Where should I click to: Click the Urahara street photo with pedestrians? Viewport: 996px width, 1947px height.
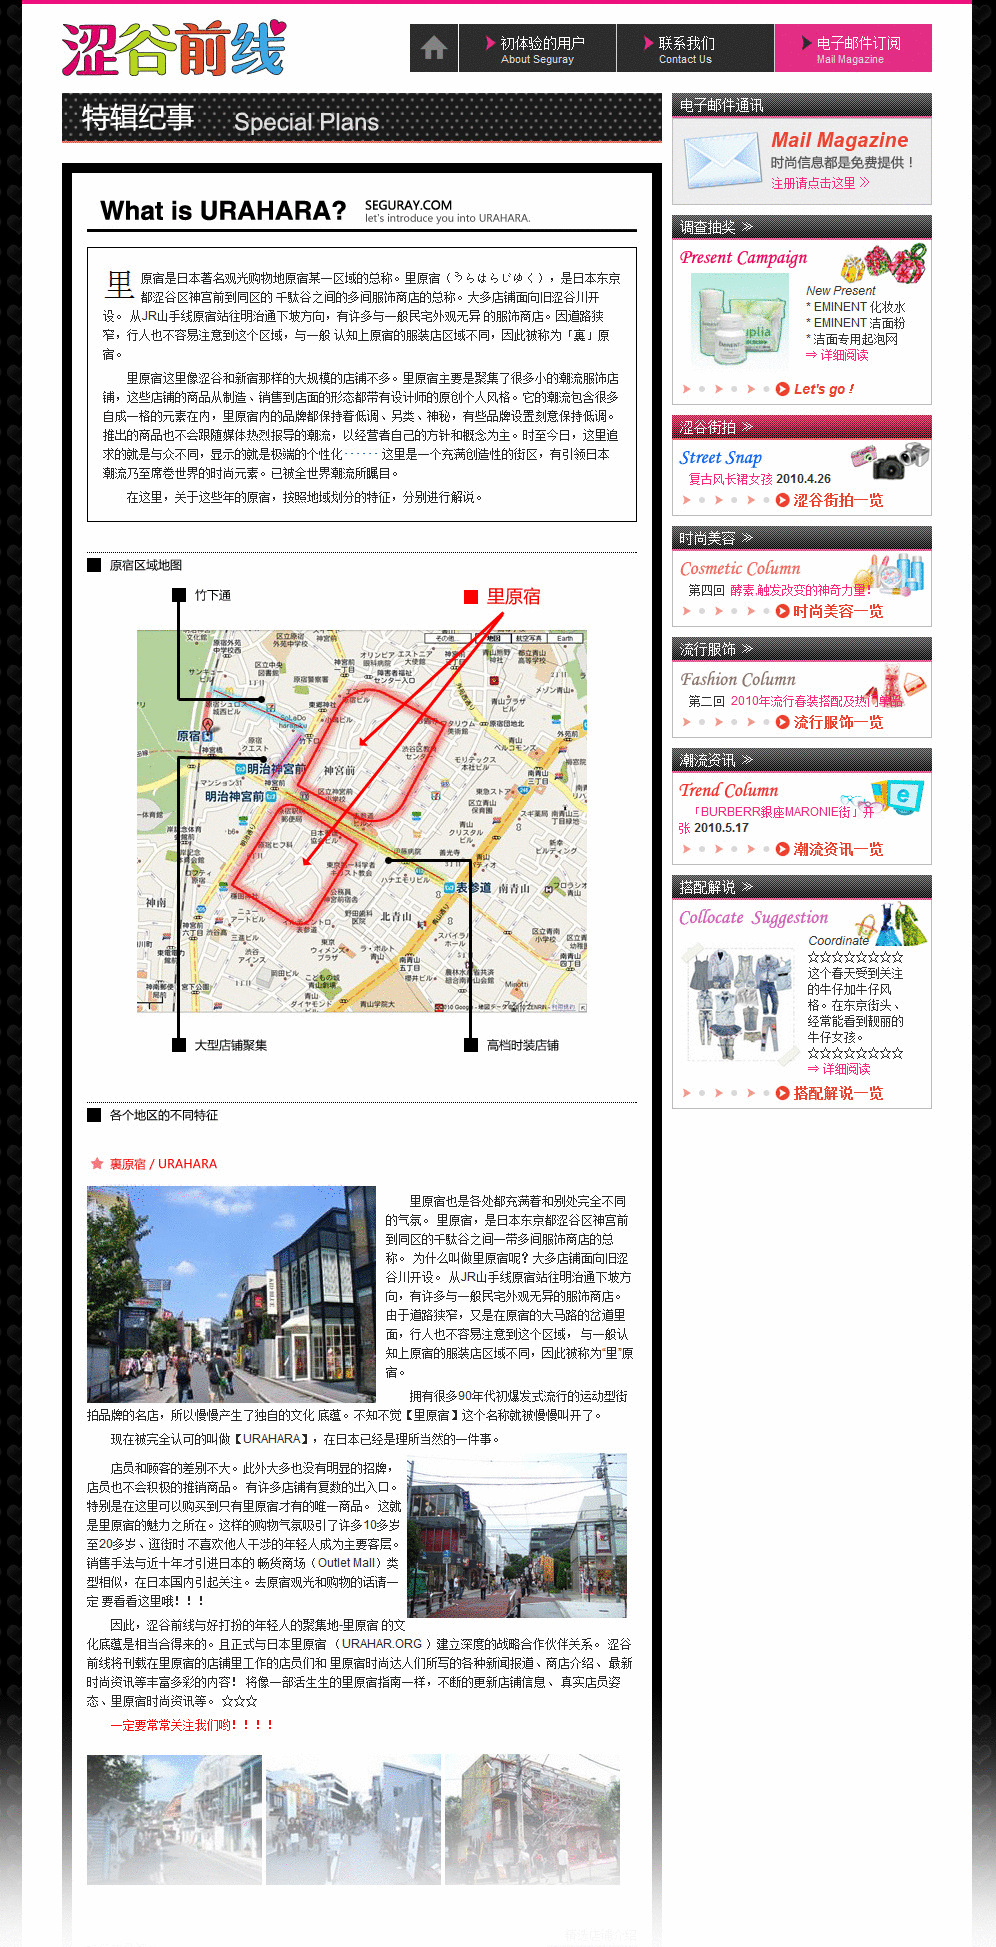tap(231, 1294)
